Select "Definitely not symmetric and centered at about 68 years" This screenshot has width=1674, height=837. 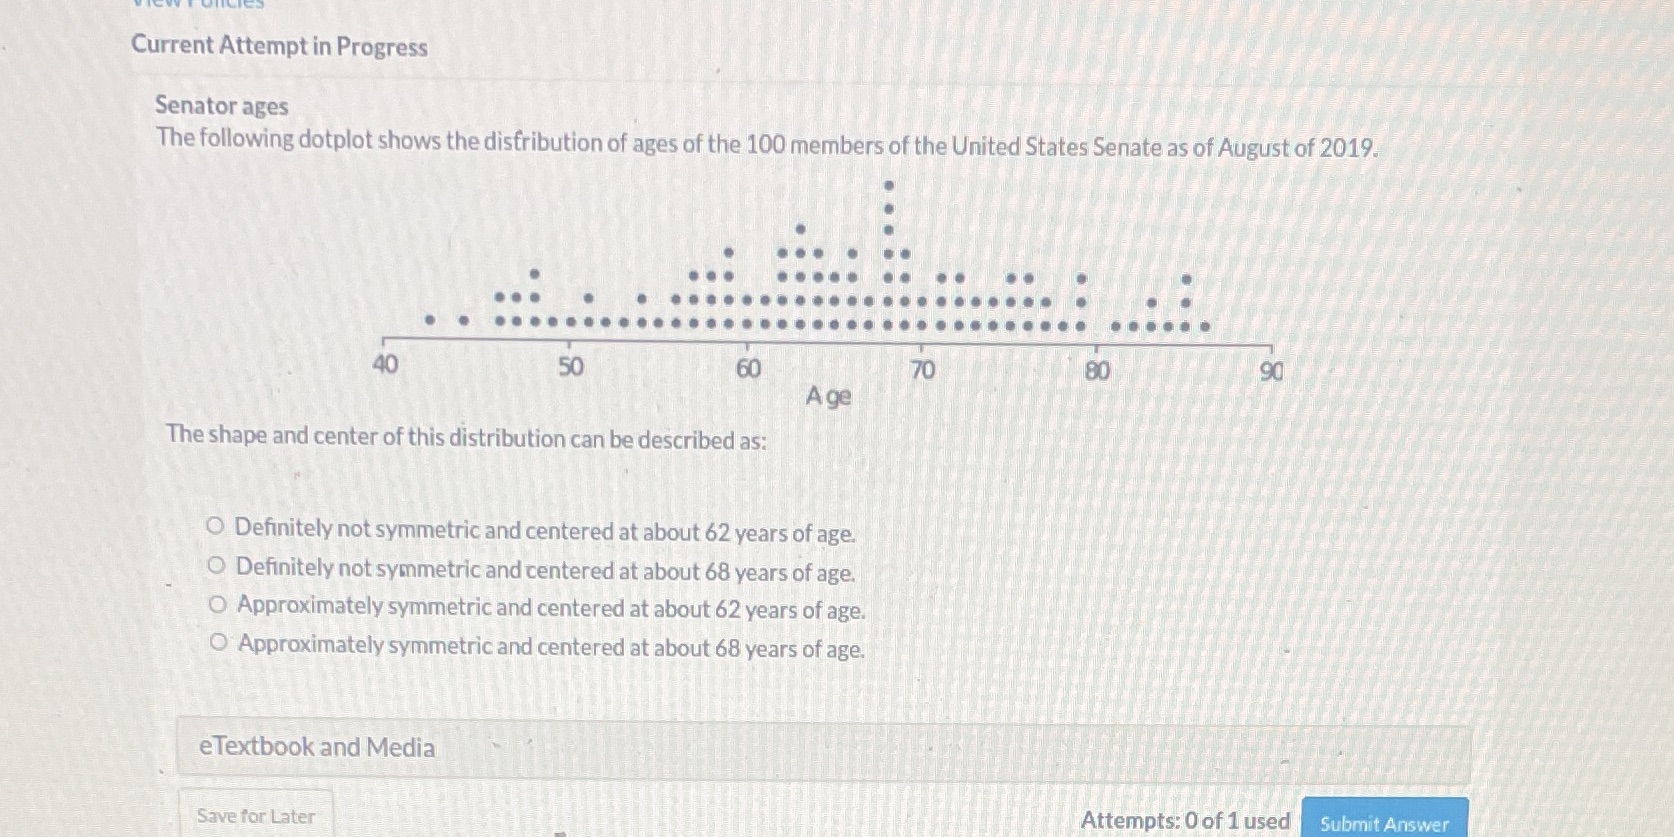[x=217, y=570]
